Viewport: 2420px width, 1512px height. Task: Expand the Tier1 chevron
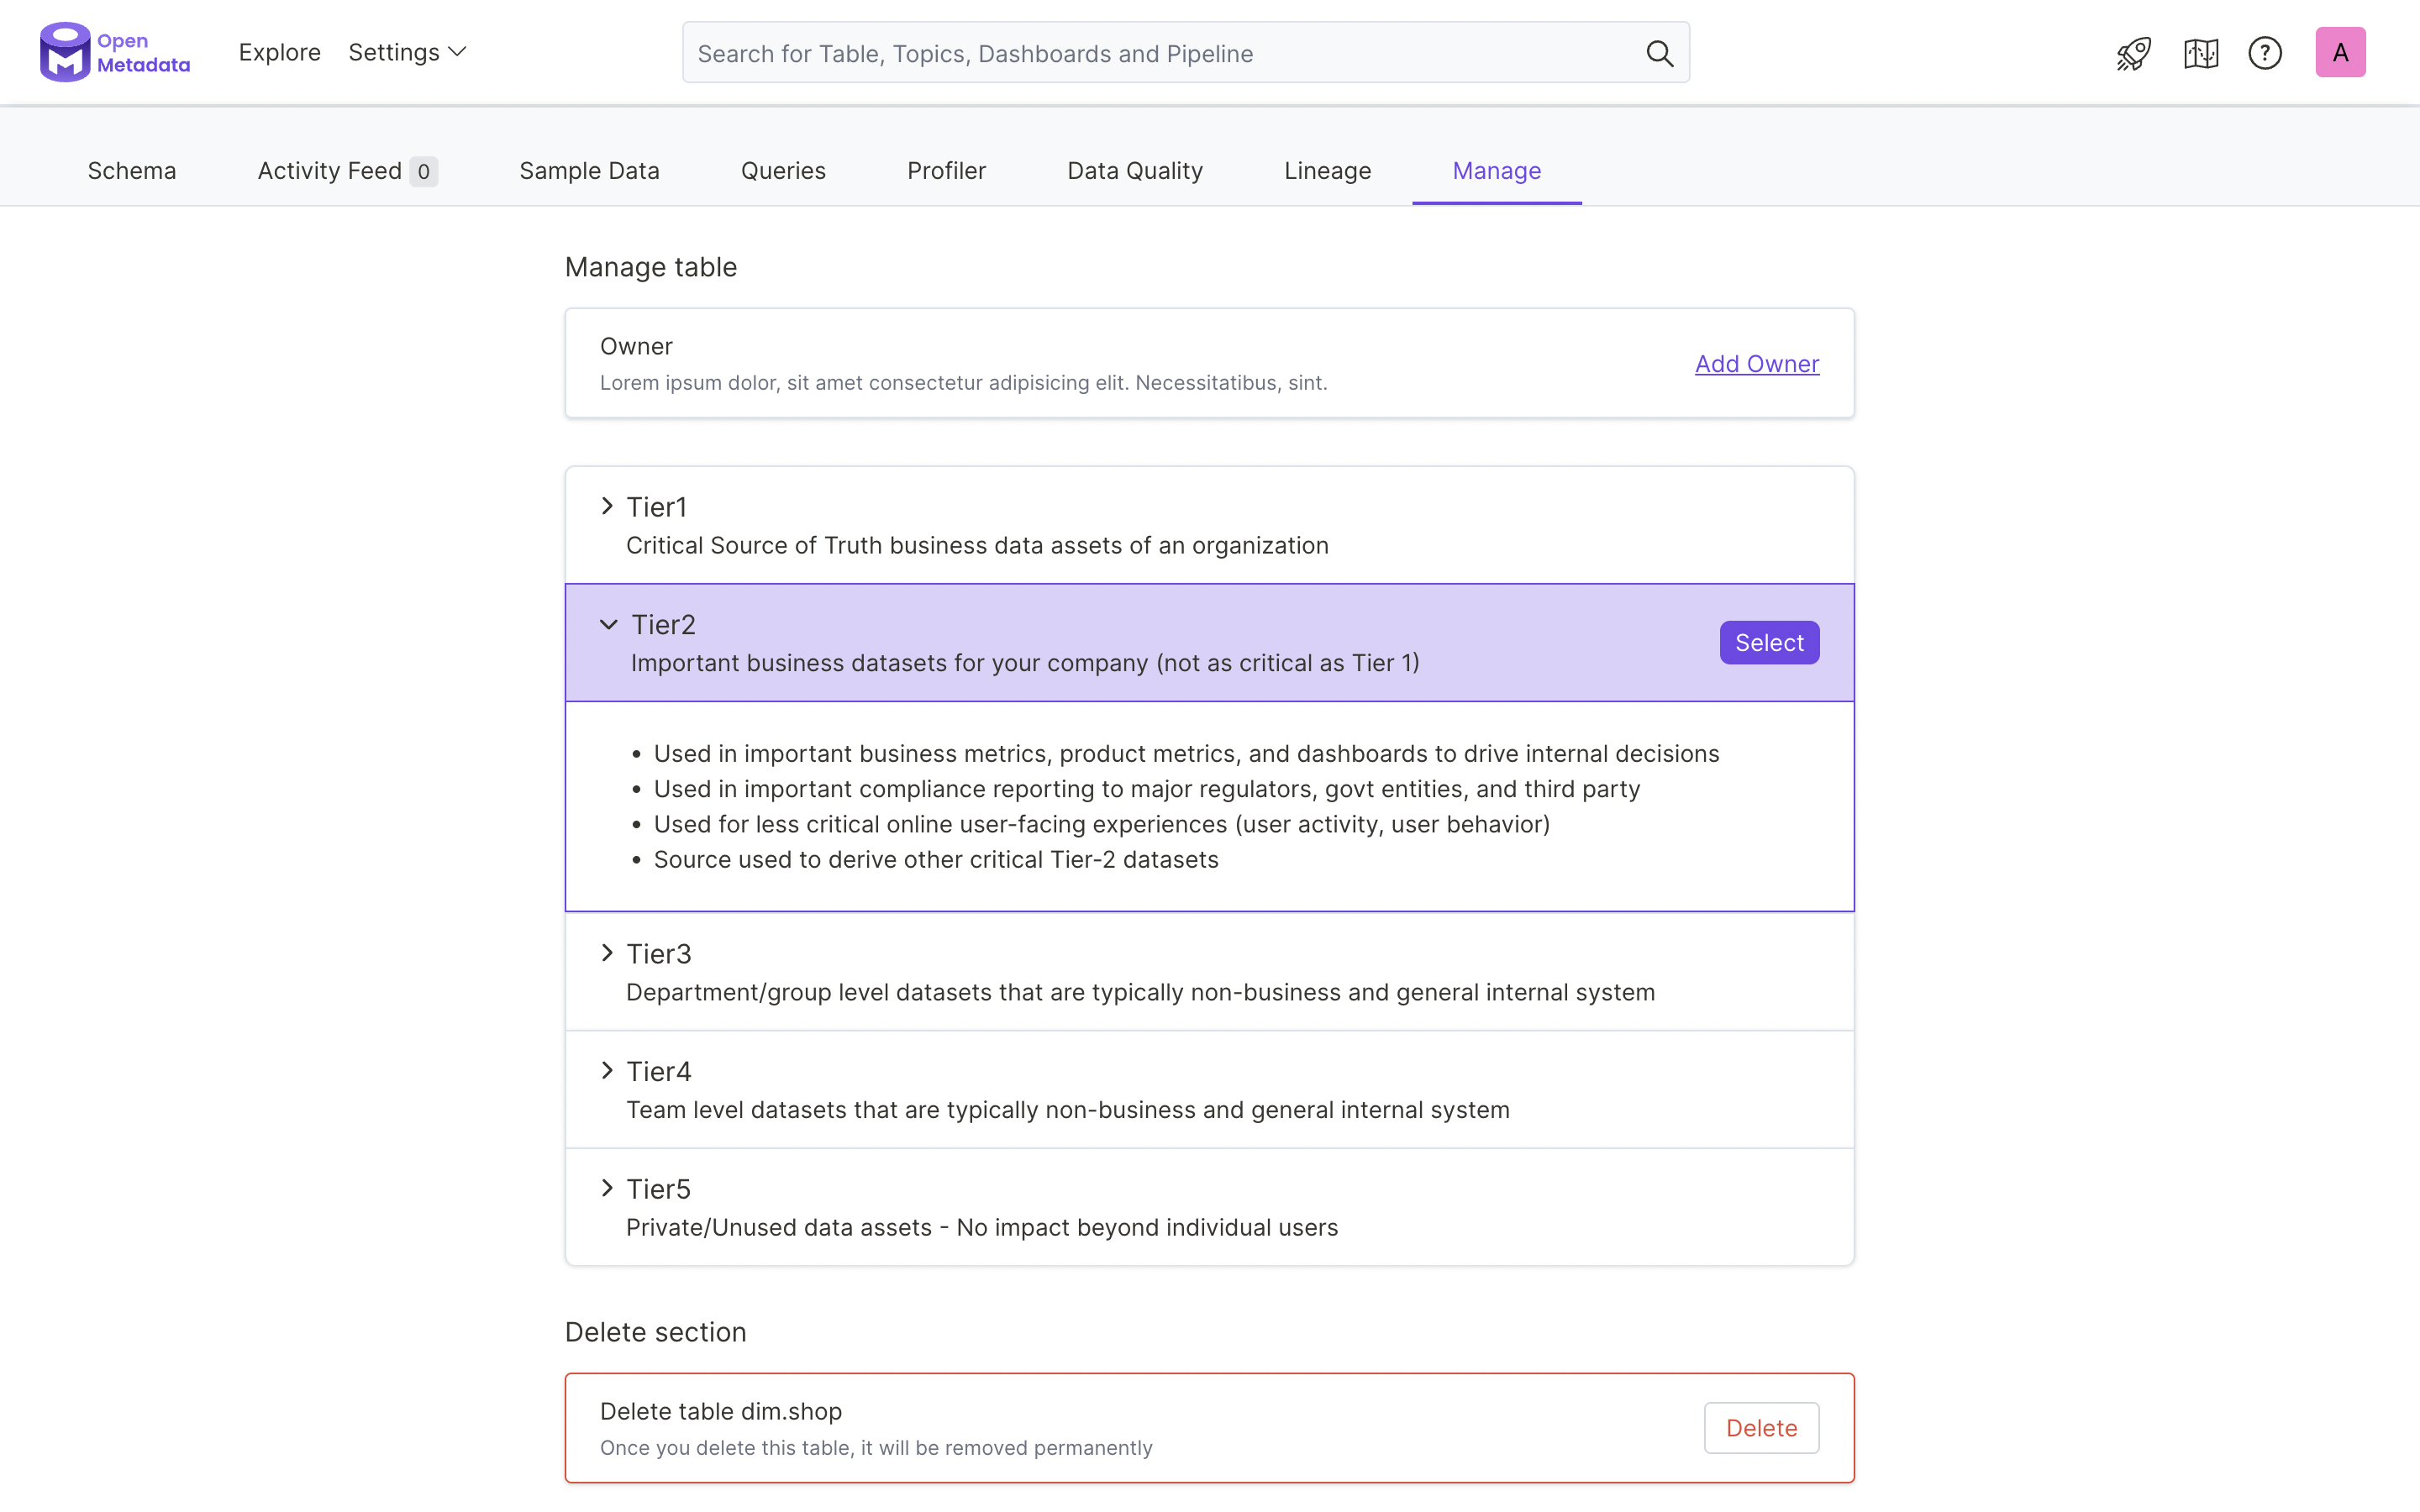click(x=607, y=506)
